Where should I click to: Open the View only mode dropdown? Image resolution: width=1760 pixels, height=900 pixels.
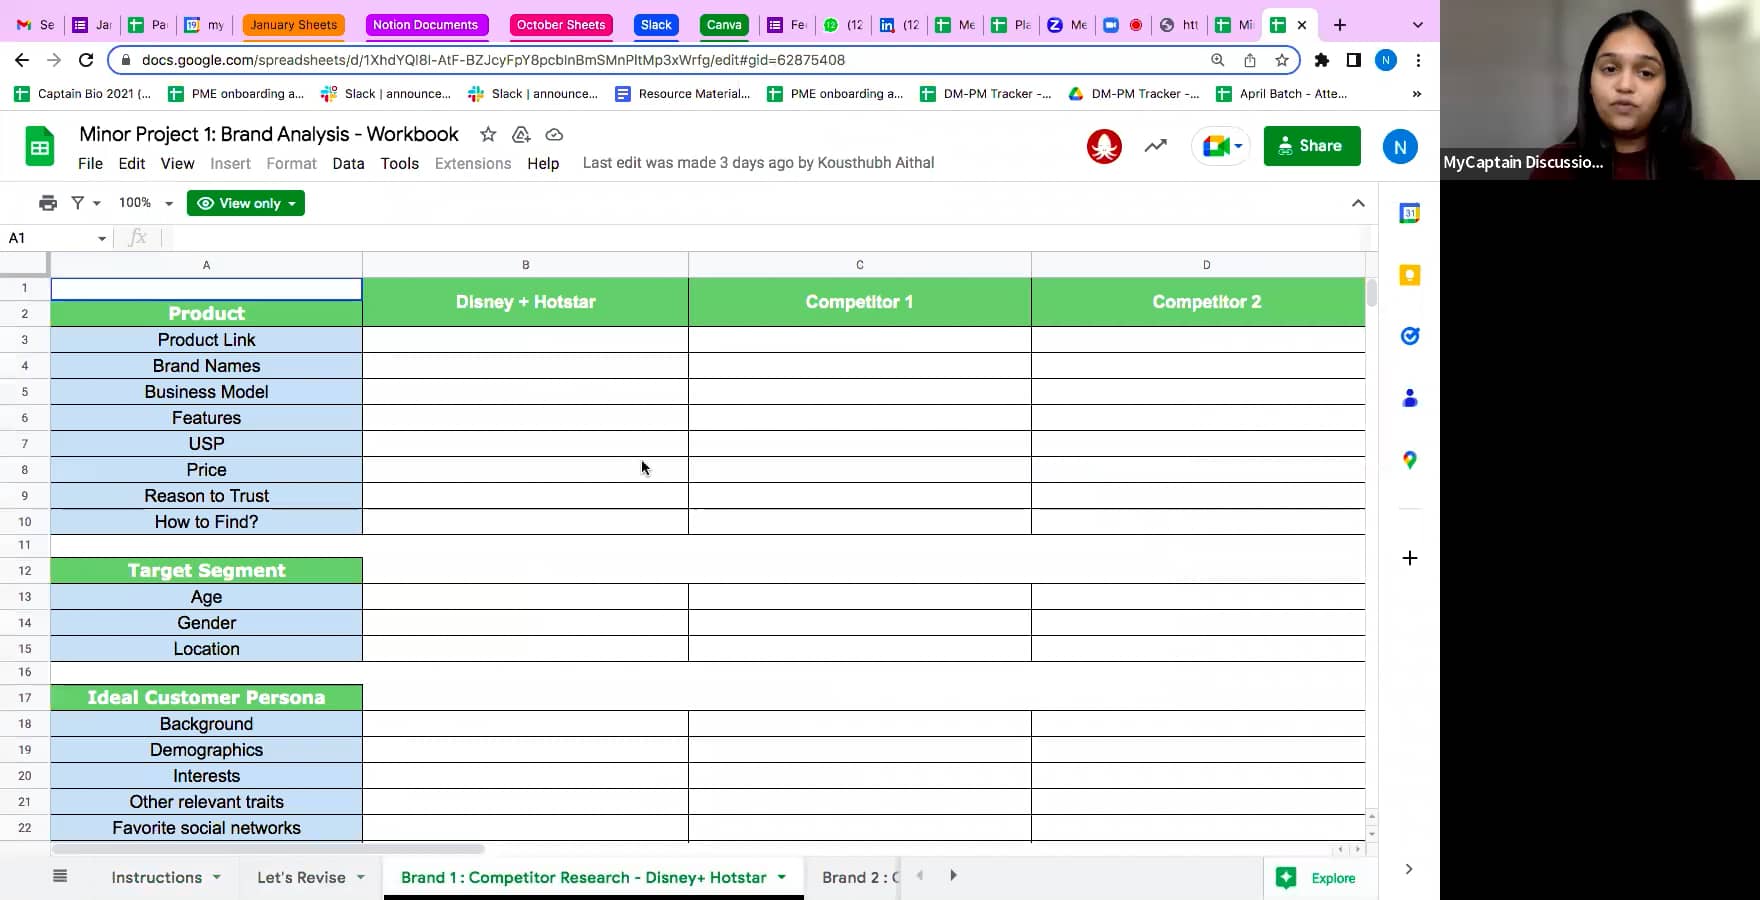point(246,203)
